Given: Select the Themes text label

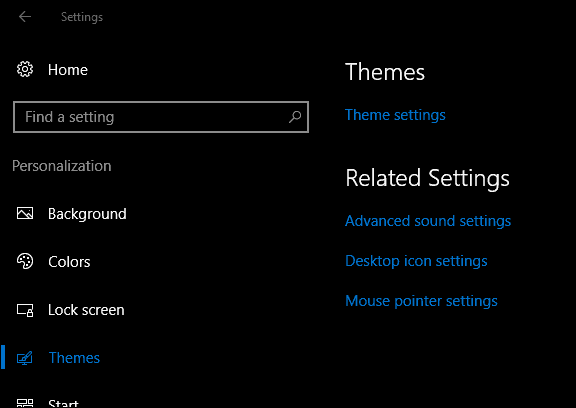Looking at the screenshot, I should (74, 358).
